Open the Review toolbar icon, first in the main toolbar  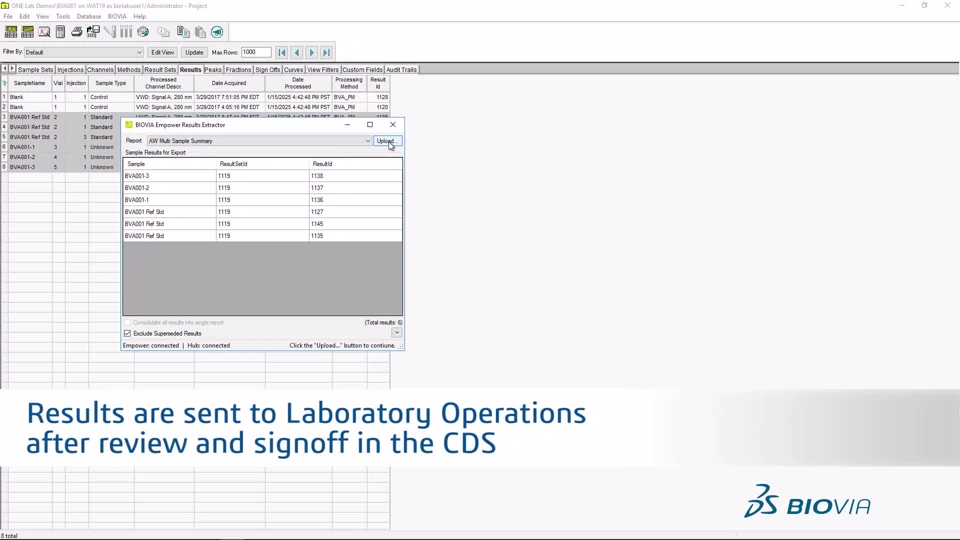(x=11, y=32)
